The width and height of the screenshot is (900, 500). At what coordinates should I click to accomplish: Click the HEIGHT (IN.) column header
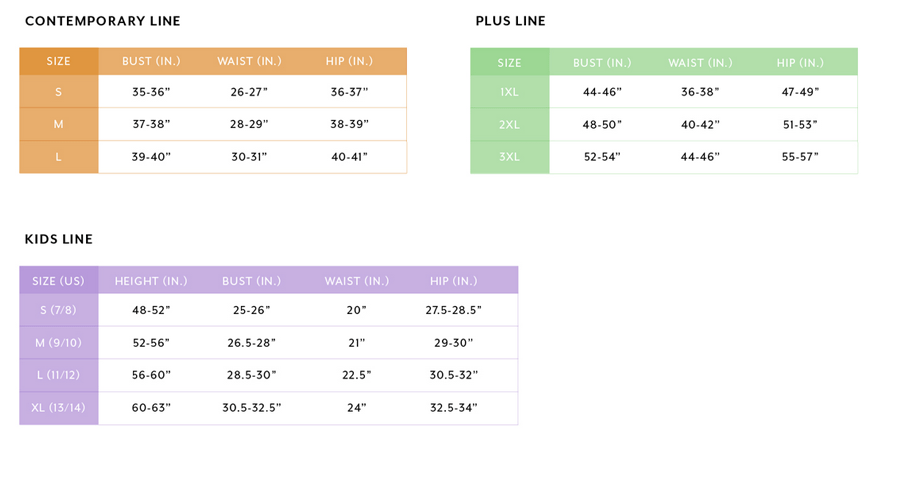click(x=151, y=281)
